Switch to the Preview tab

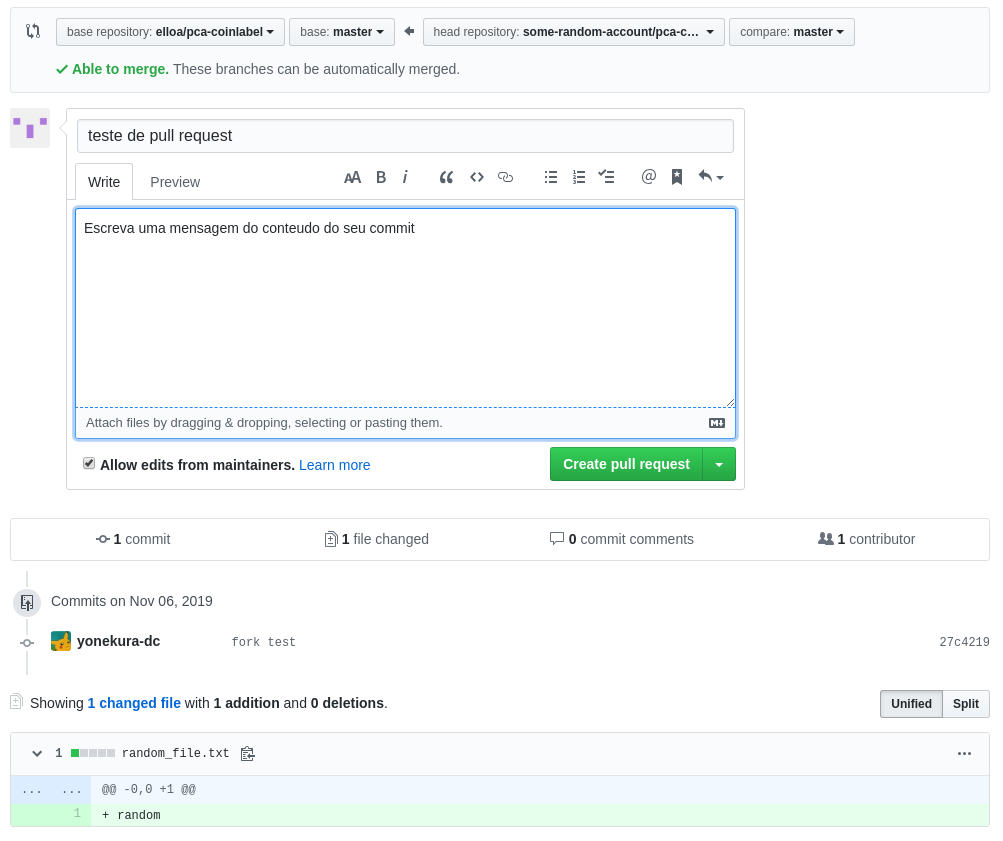175,182
